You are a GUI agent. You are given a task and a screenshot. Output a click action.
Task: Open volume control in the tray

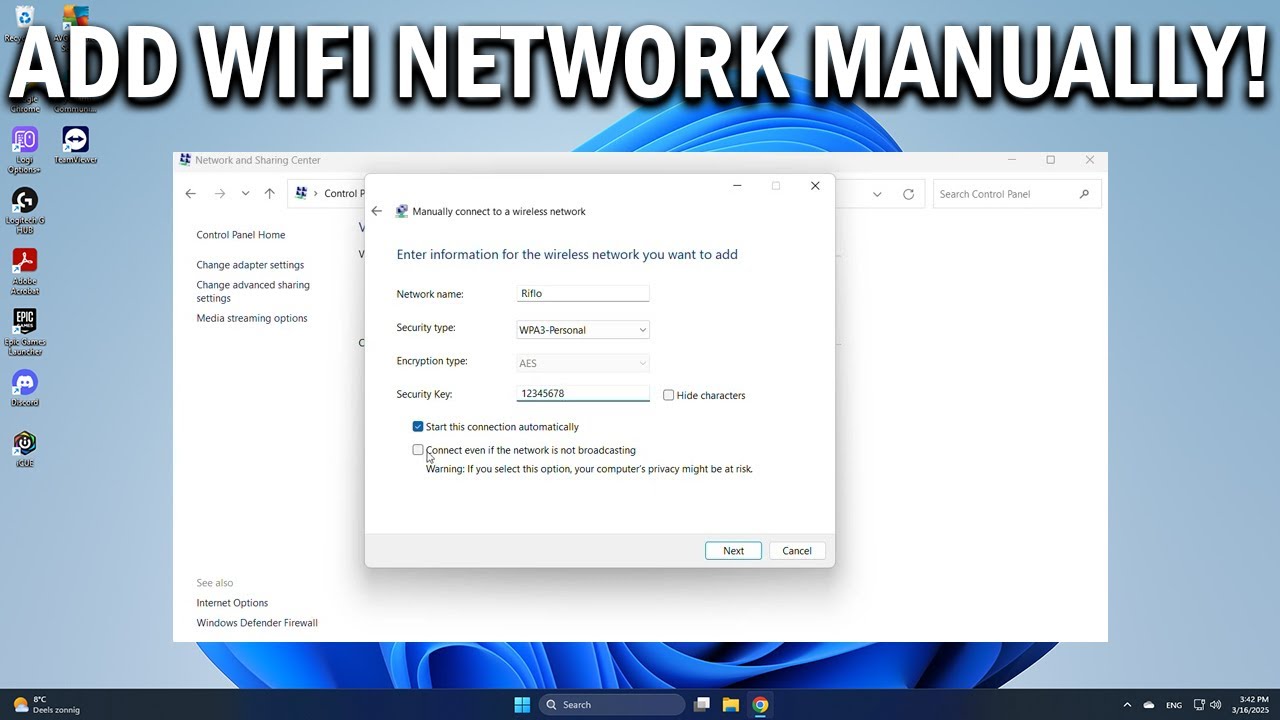(1216, 705)
